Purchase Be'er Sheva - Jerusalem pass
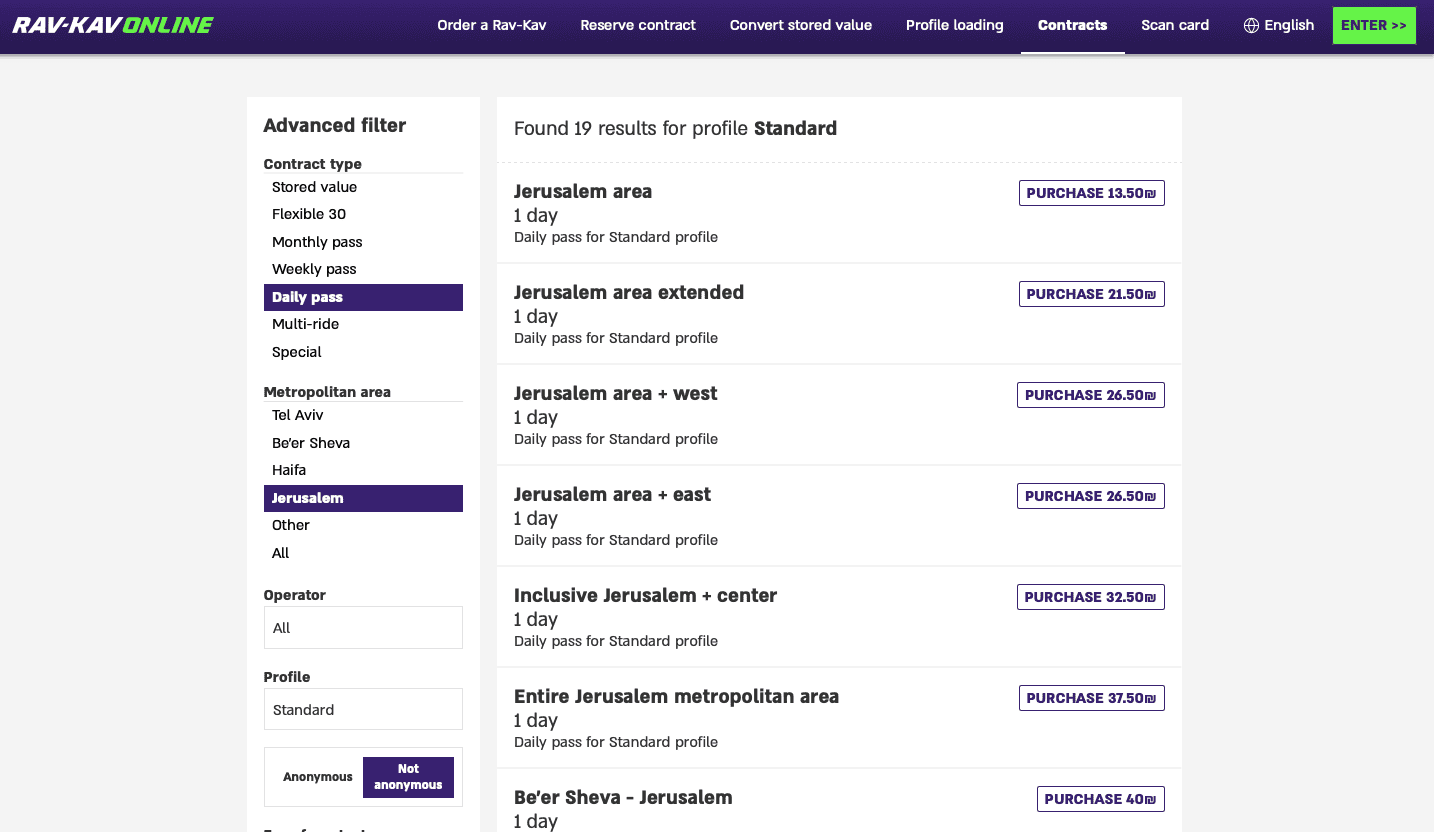This screenshot has width=1434, height=832. tap(1101, 799)
